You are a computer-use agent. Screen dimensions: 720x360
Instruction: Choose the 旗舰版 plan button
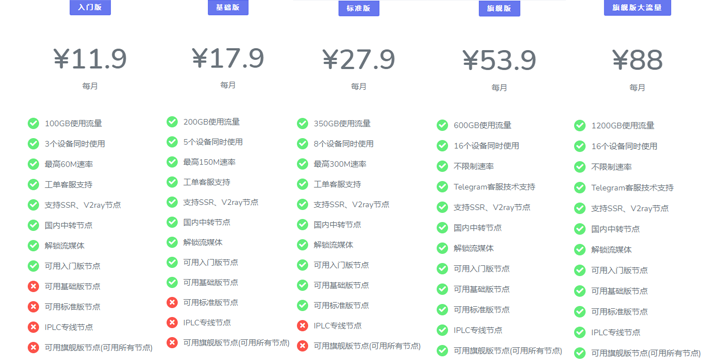500,8
